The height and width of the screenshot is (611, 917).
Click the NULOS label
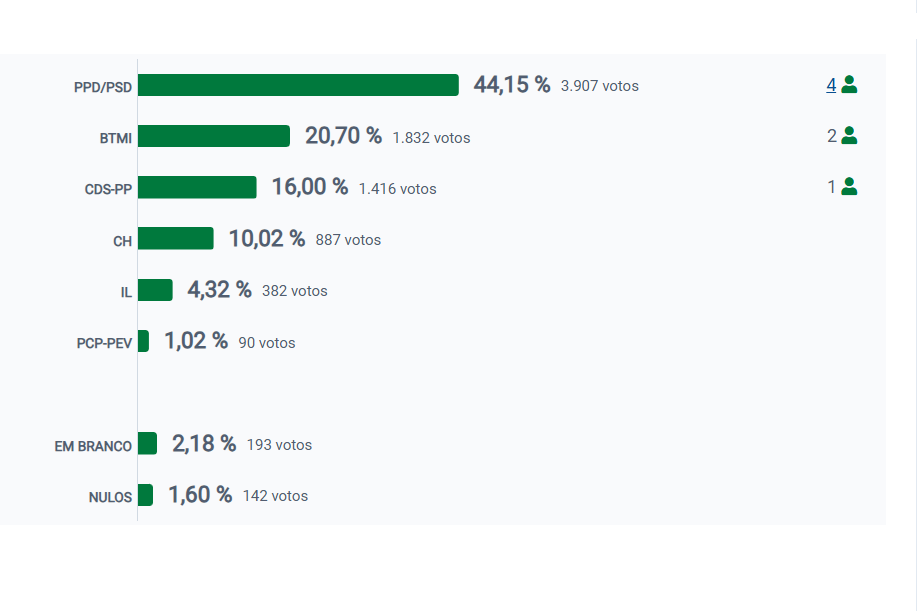click(110, 497)
